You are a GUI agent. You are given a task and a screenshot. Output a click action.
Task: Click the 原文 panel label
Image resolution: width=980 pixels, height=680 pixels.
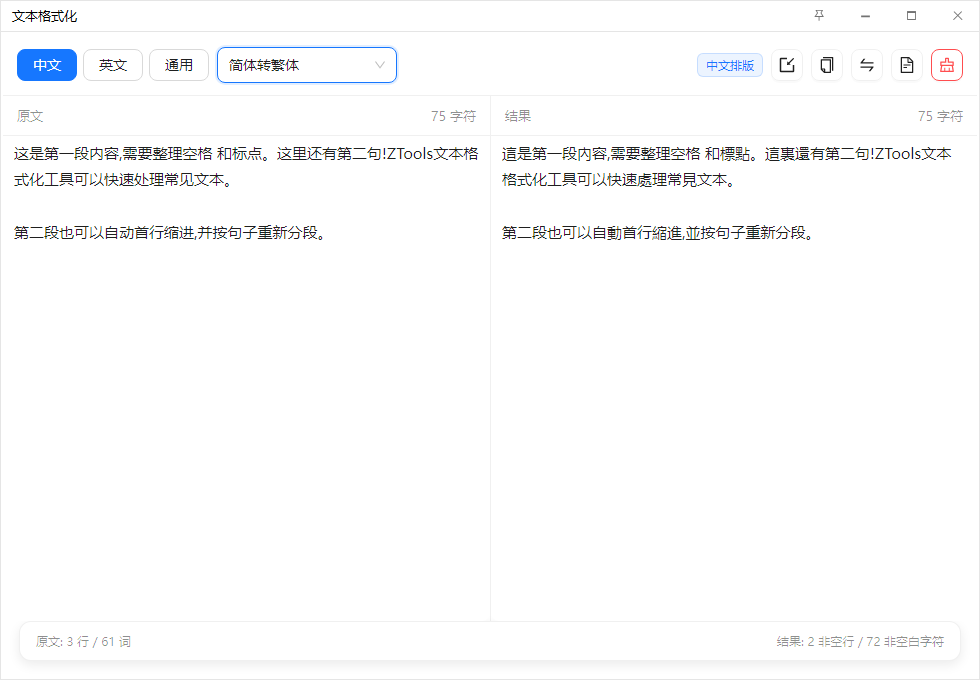click(x=30, y=116)
